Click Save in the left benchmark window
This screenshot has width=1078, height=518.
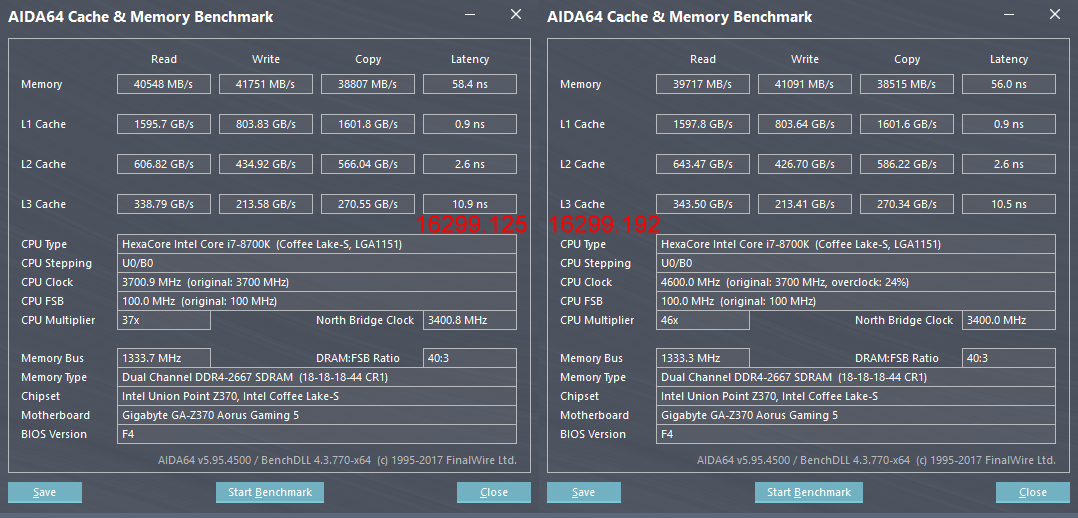point(45,492)
